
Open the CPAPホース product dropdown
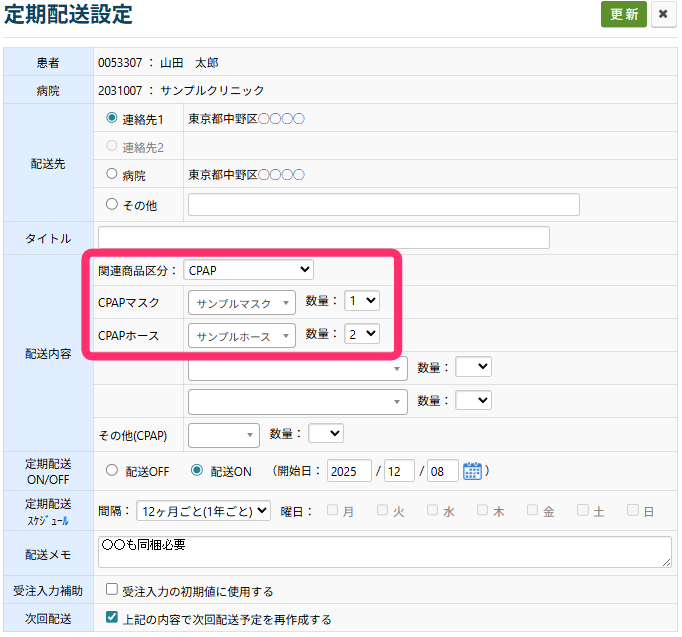click(242, 336)
